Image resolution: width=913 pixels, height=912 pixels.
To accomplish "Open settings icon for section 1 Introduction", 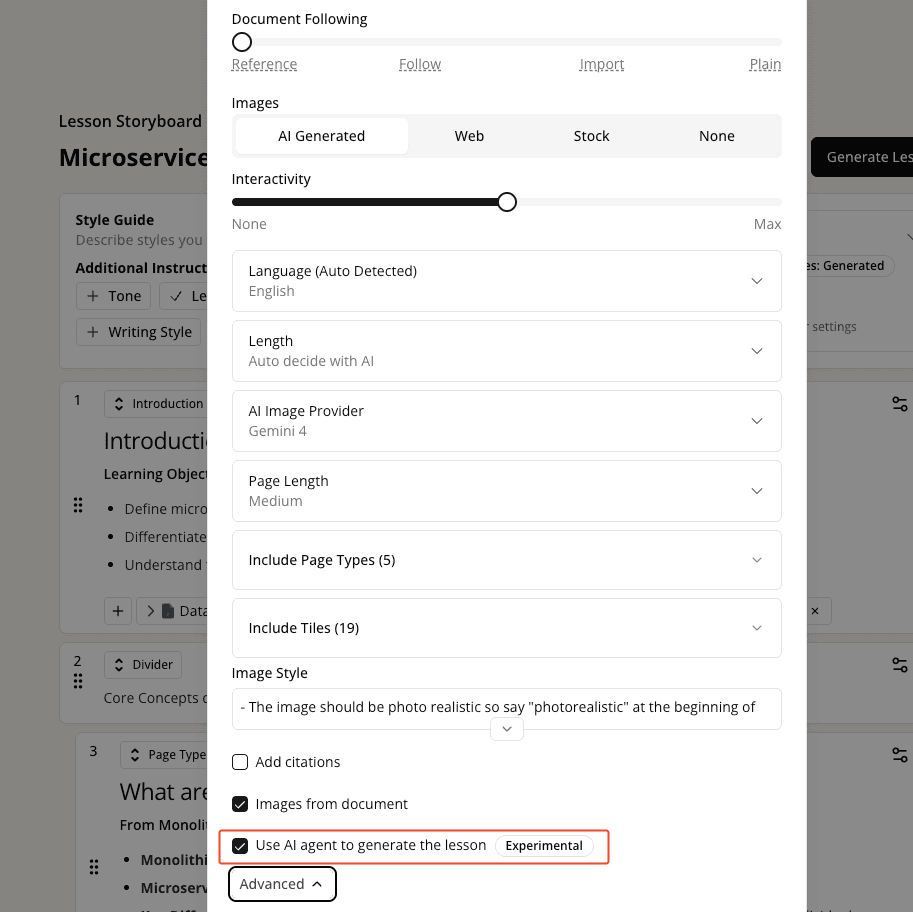I will (x=900, y=404).
